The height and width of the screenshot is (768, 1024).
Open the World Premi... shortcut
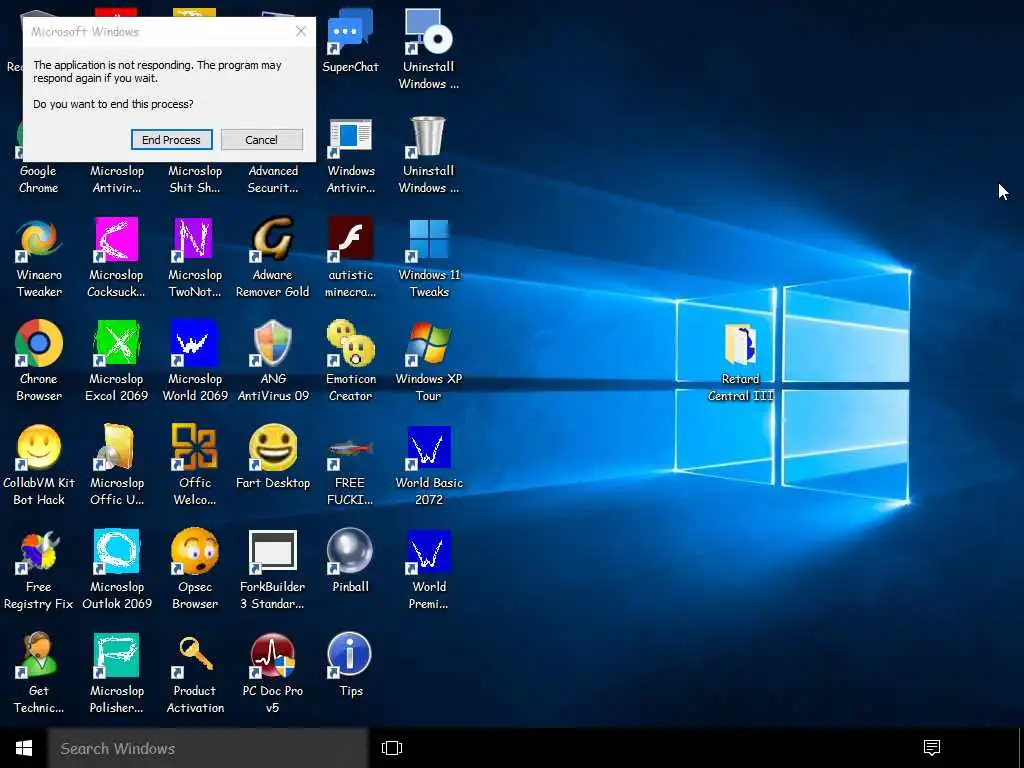tap(428, 569)
